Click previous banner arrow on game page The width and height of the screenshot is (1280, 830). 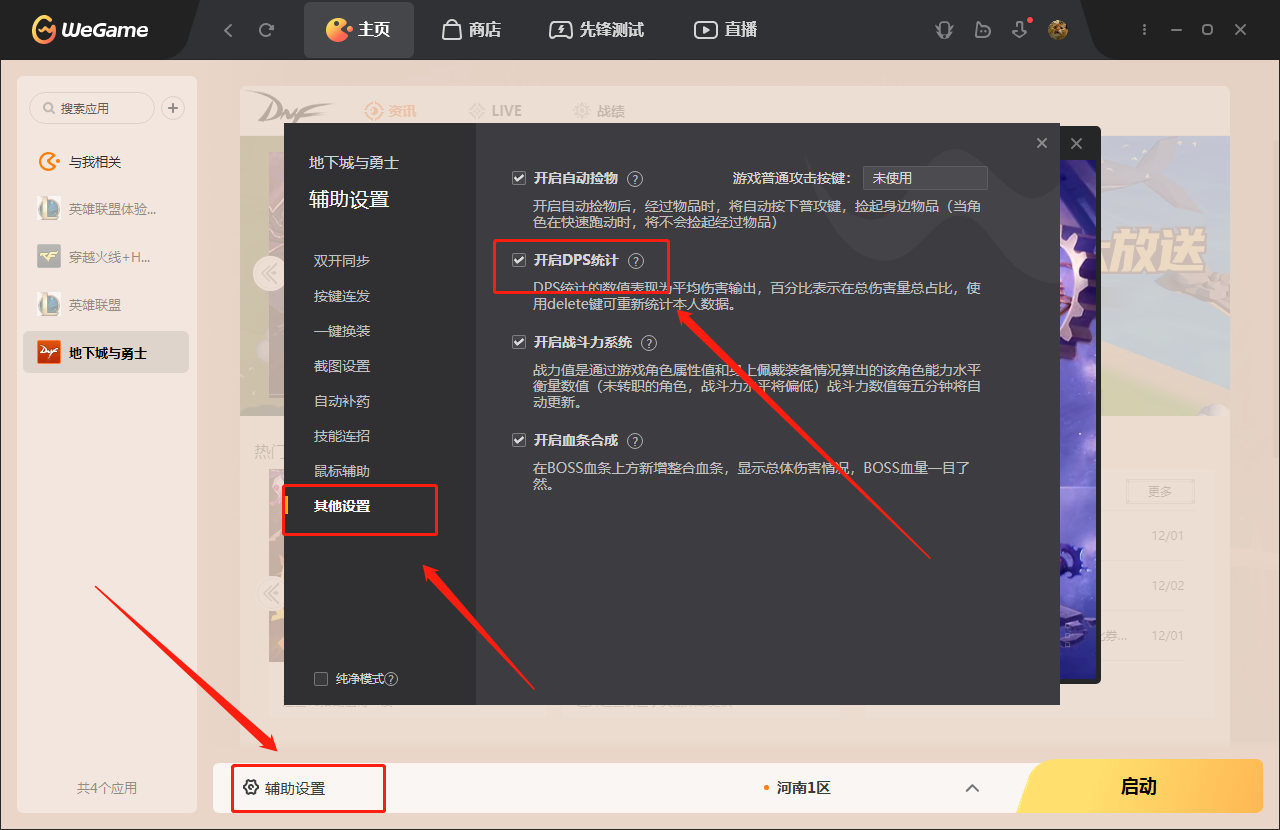(x=268, y=273)
